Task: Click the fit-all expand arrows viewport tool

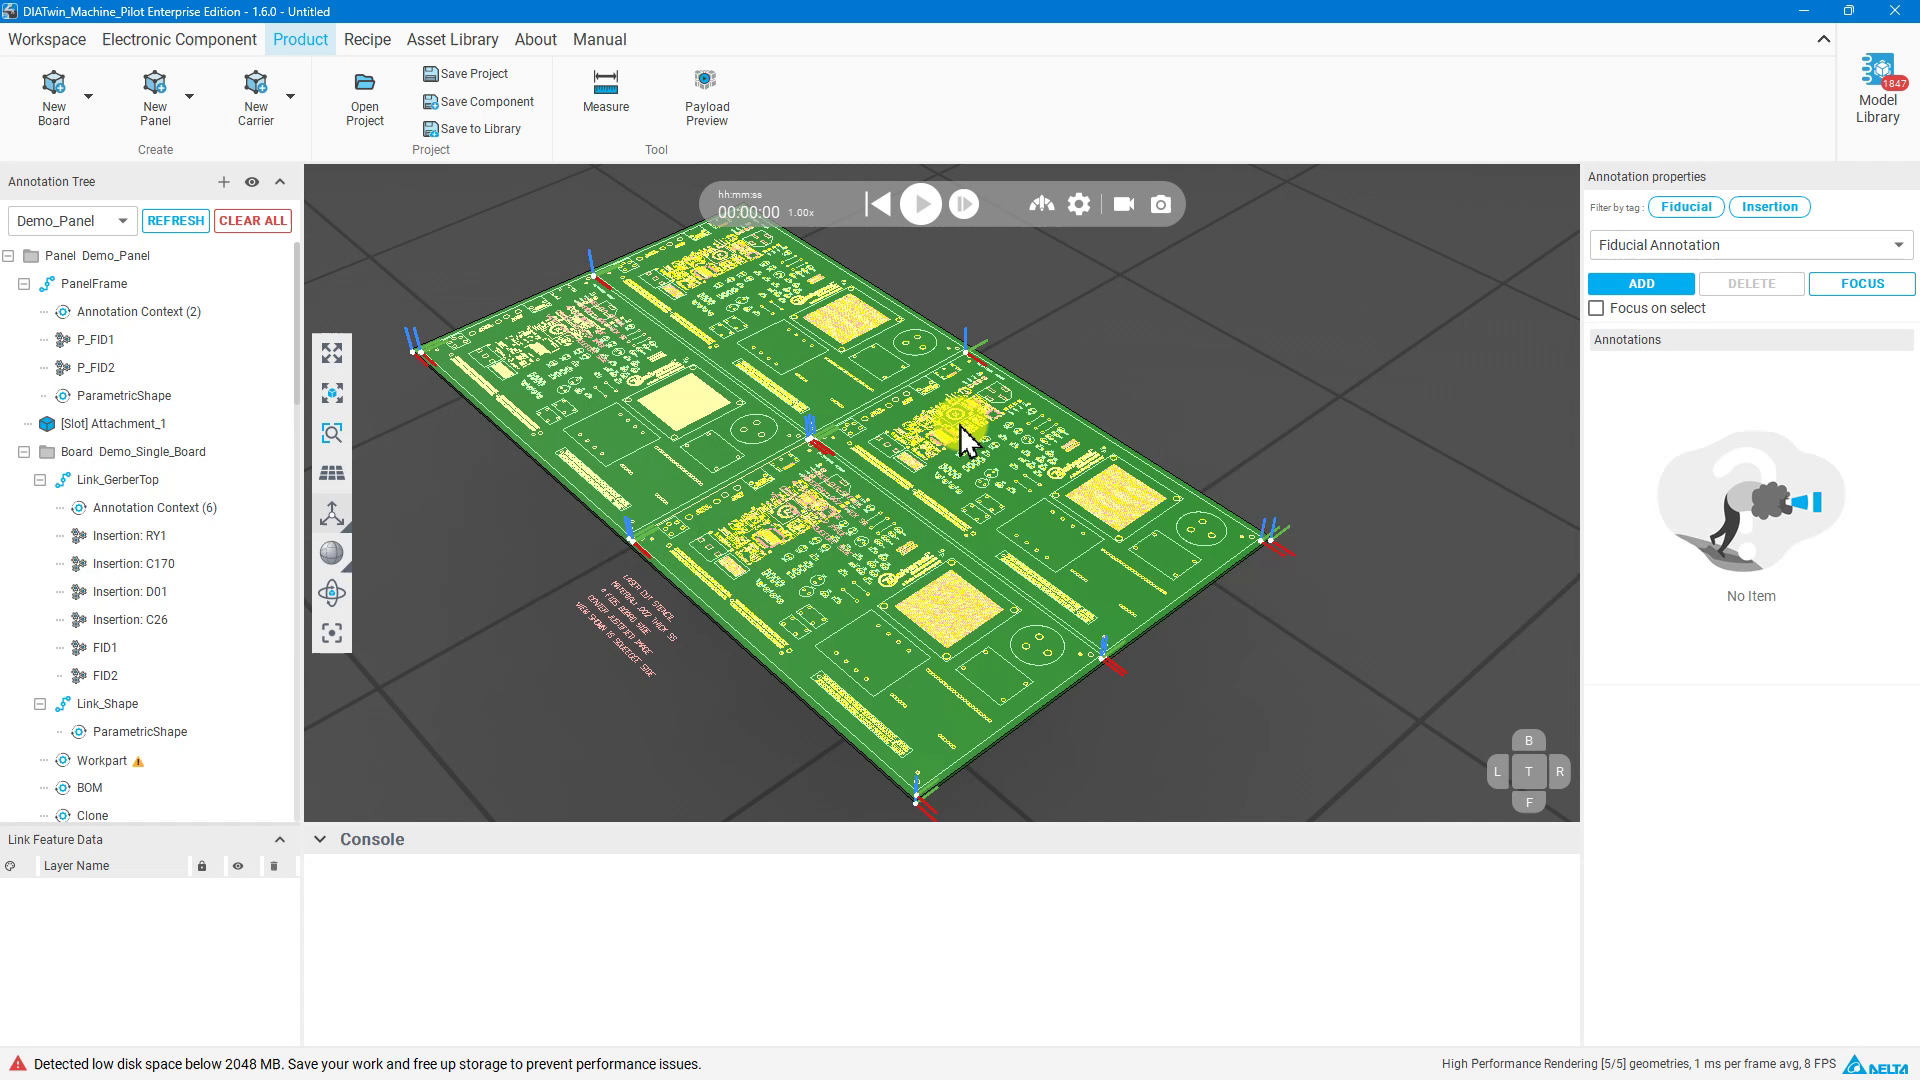Action: click(332, 353)
